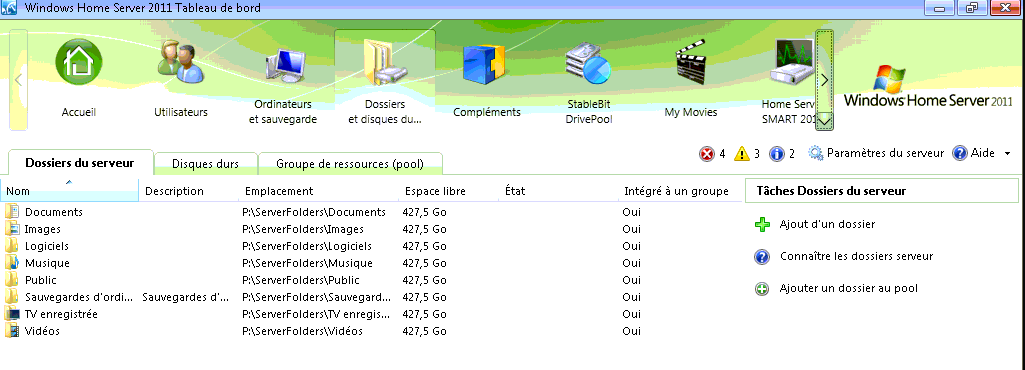
Task: View the 3 warning alerts
Action: [747, 154]
